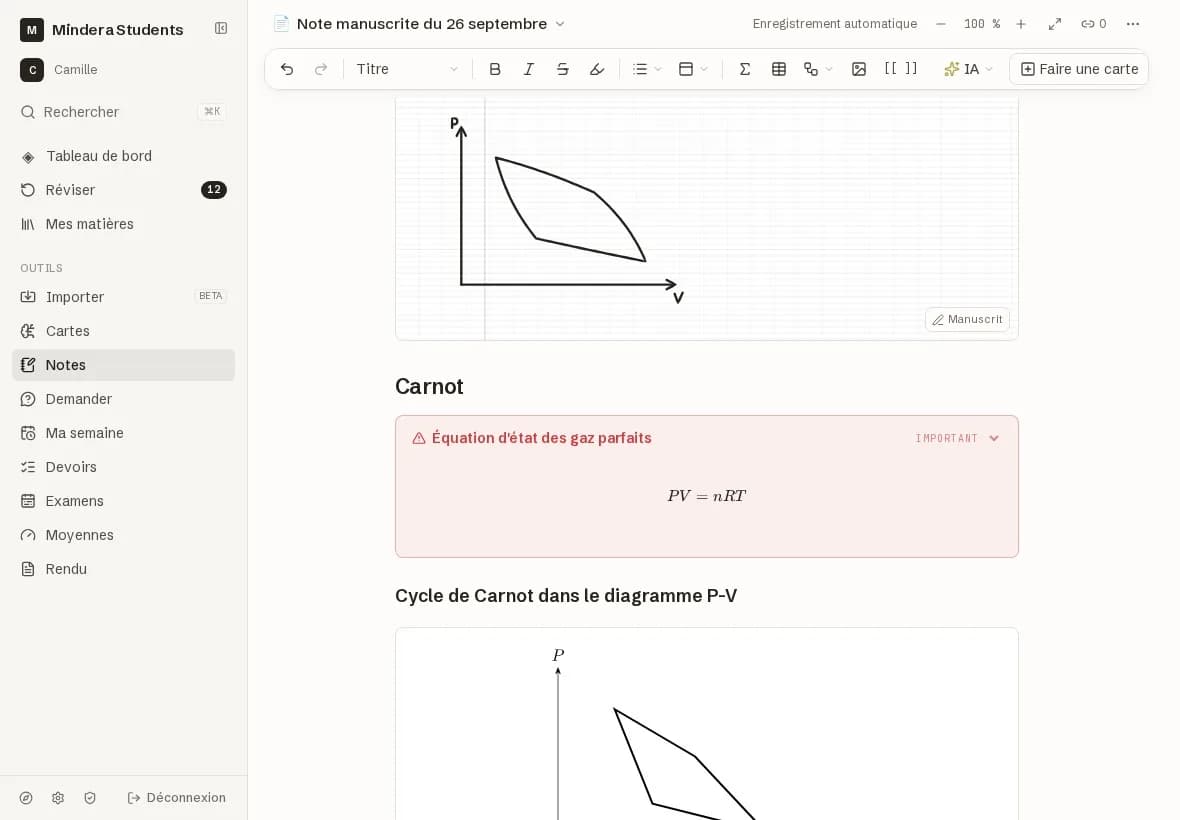1180x820 pixels.
Task: Click the 100 % zoom value
Action: point(981,24)
